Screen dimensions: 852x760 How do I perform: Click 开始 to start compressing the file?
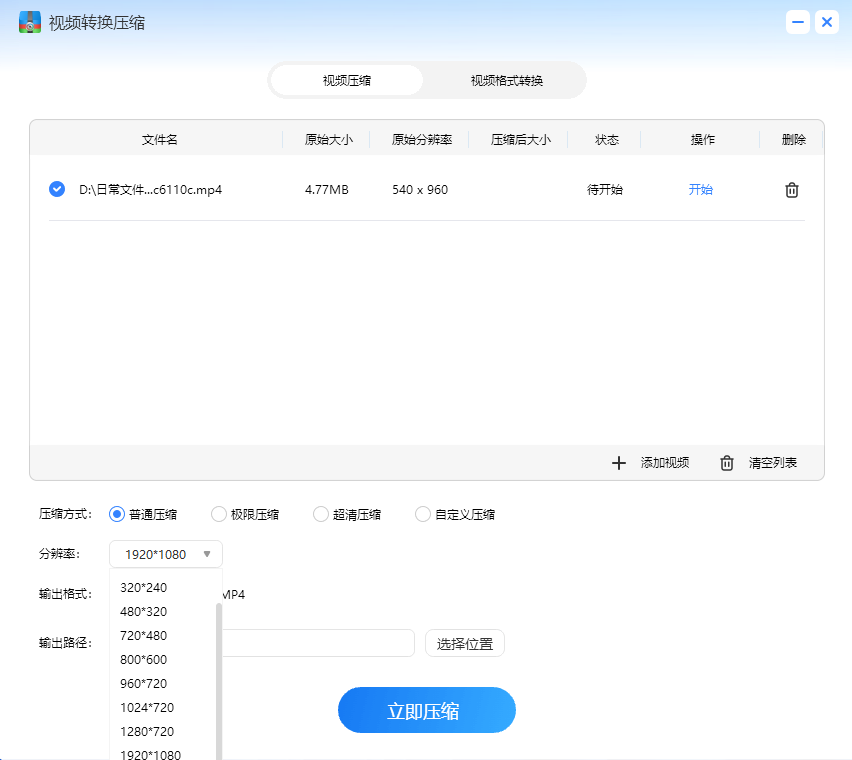[x=701, y=189]
